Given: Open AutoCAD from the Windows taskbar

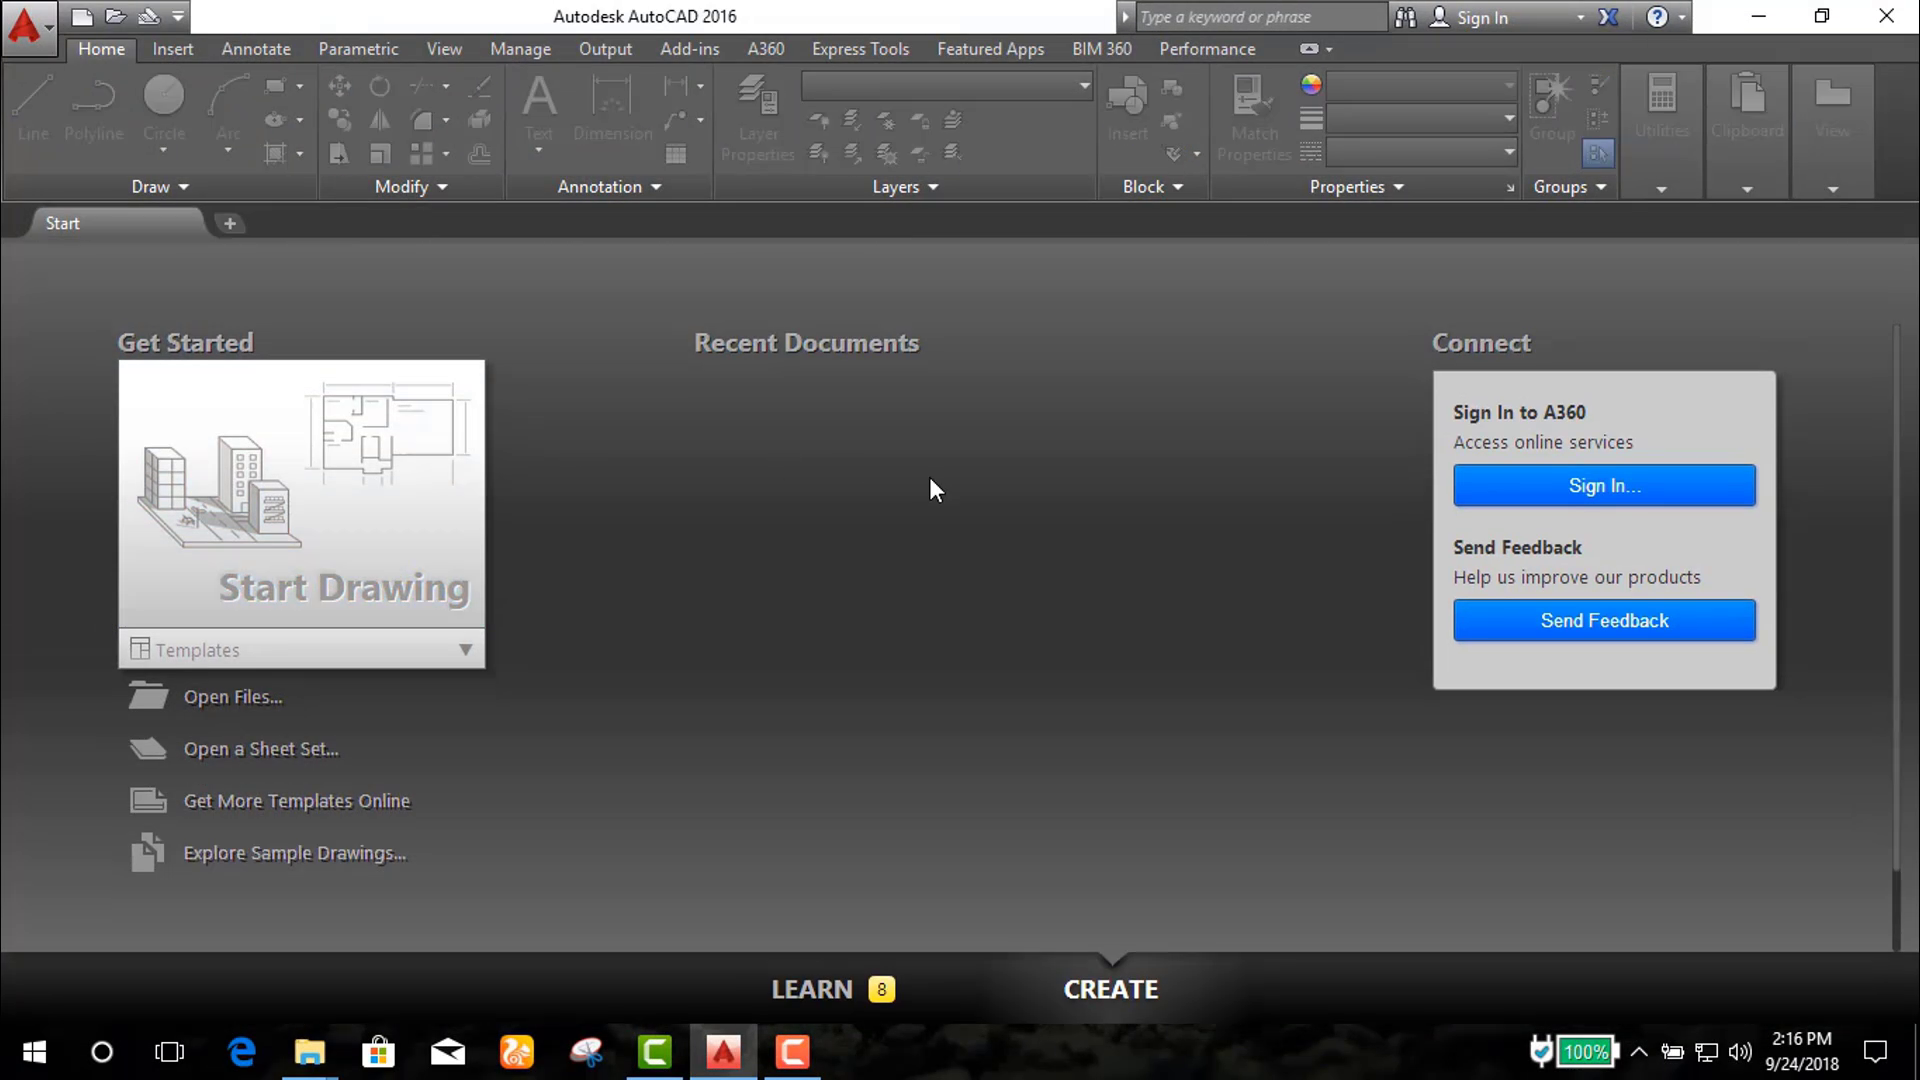Looking at the screenshot, I should tap(723, 1051).
